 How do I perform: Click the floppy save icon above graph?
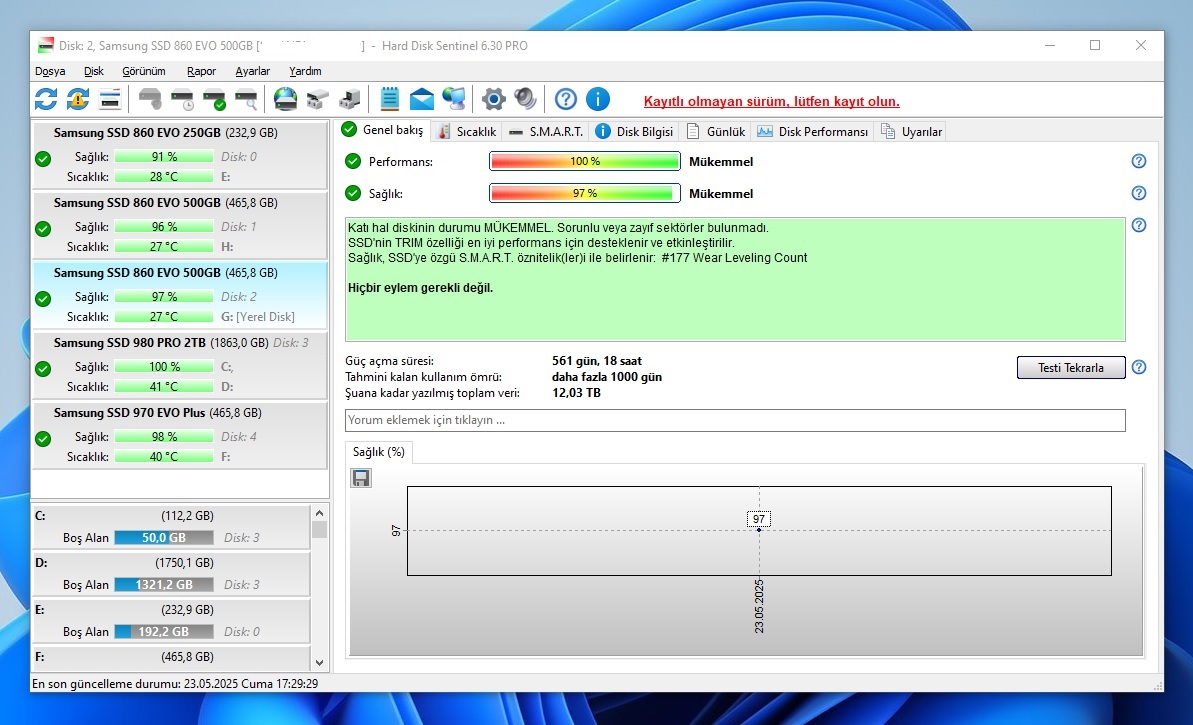click(361, 478)
